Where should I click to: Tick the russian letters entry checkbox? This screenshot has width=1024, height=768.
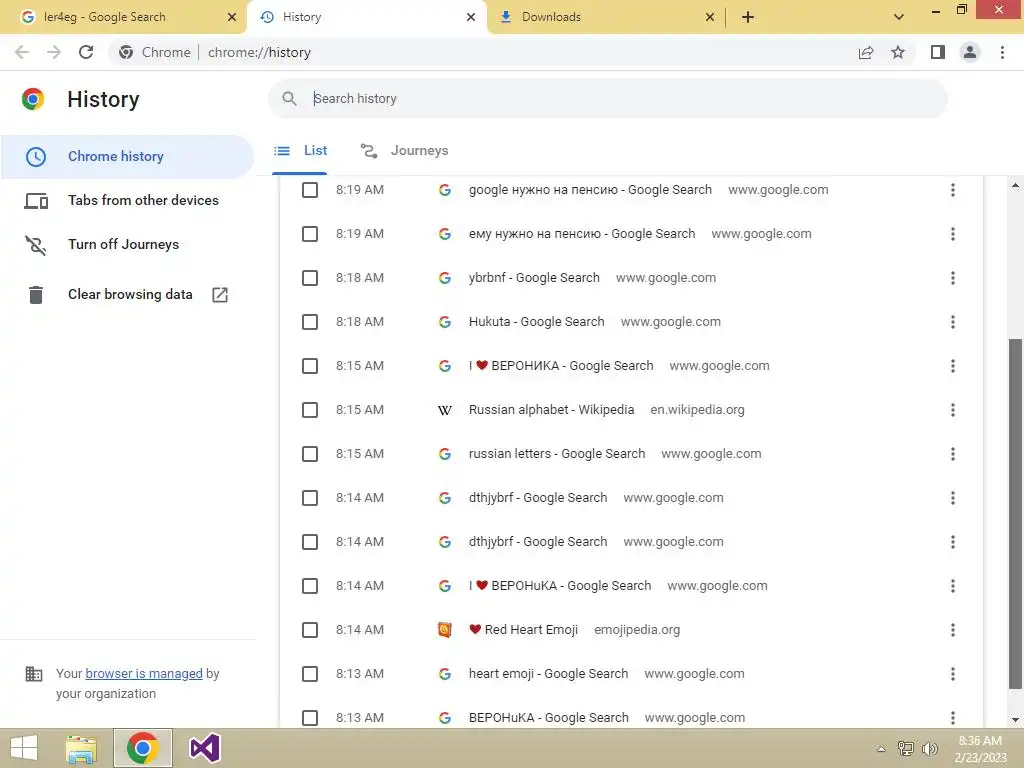310,454
